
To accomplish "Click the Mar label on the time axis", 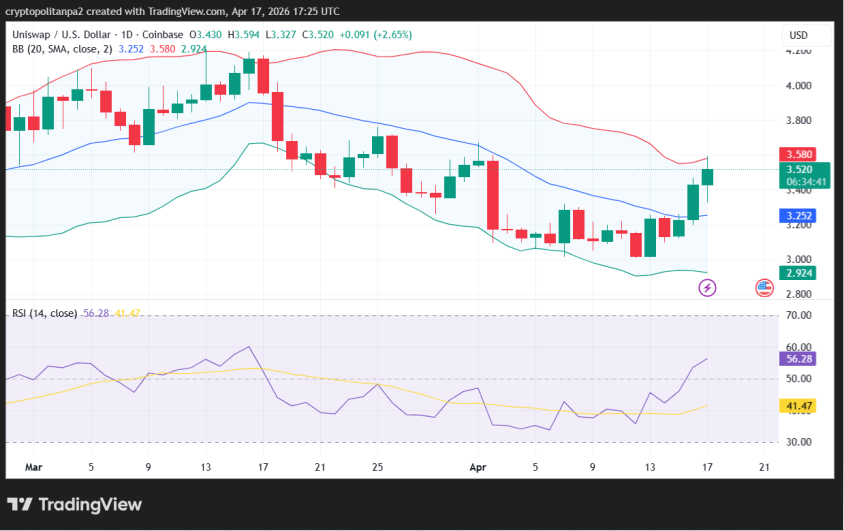I will pyautogui.click(x=34, y=466).
